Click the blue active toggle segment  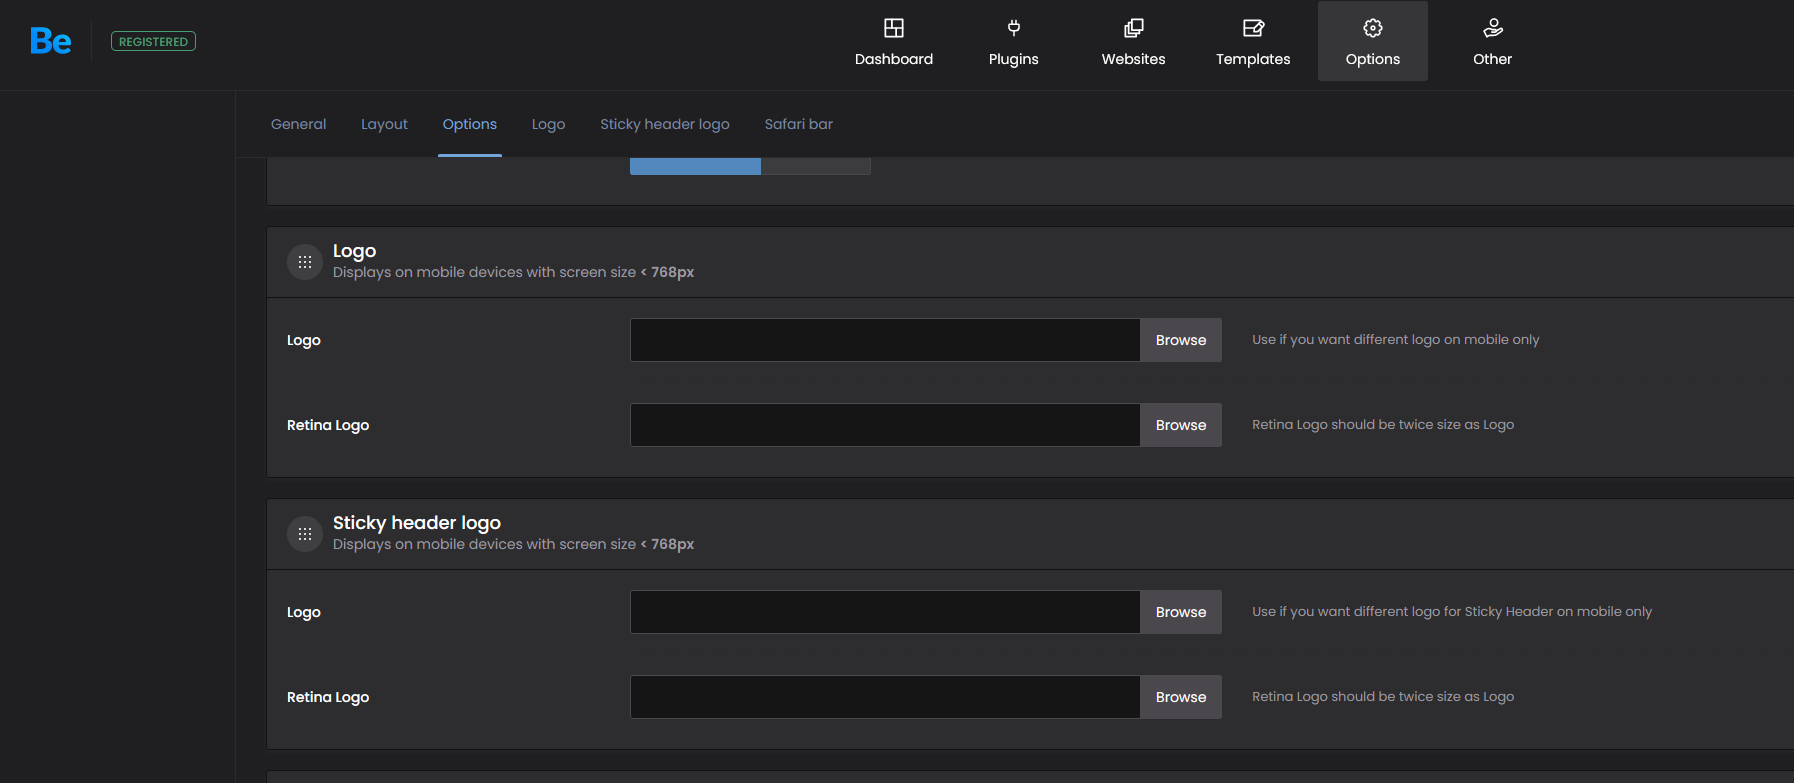point(695,166)
